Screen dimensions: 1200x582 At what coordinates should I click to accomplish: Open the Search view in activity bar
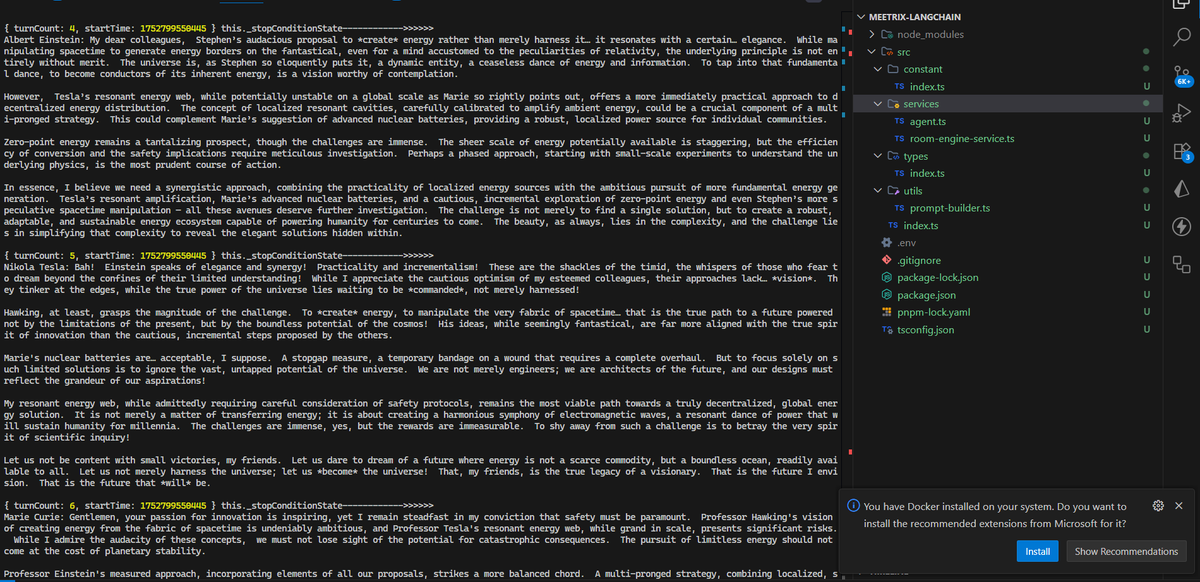[1181, 38]
